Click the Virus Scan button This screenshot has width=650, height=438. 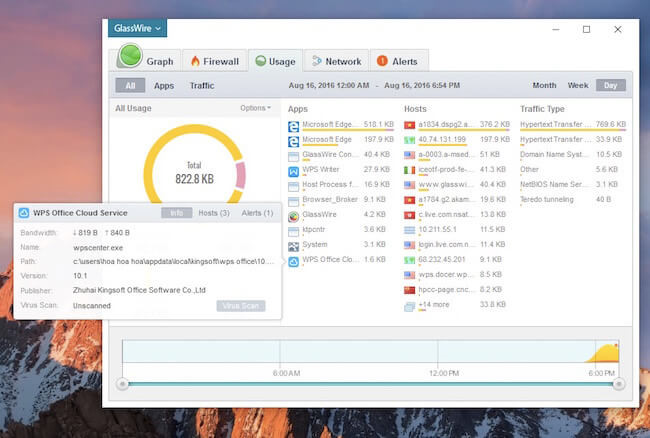240,305
